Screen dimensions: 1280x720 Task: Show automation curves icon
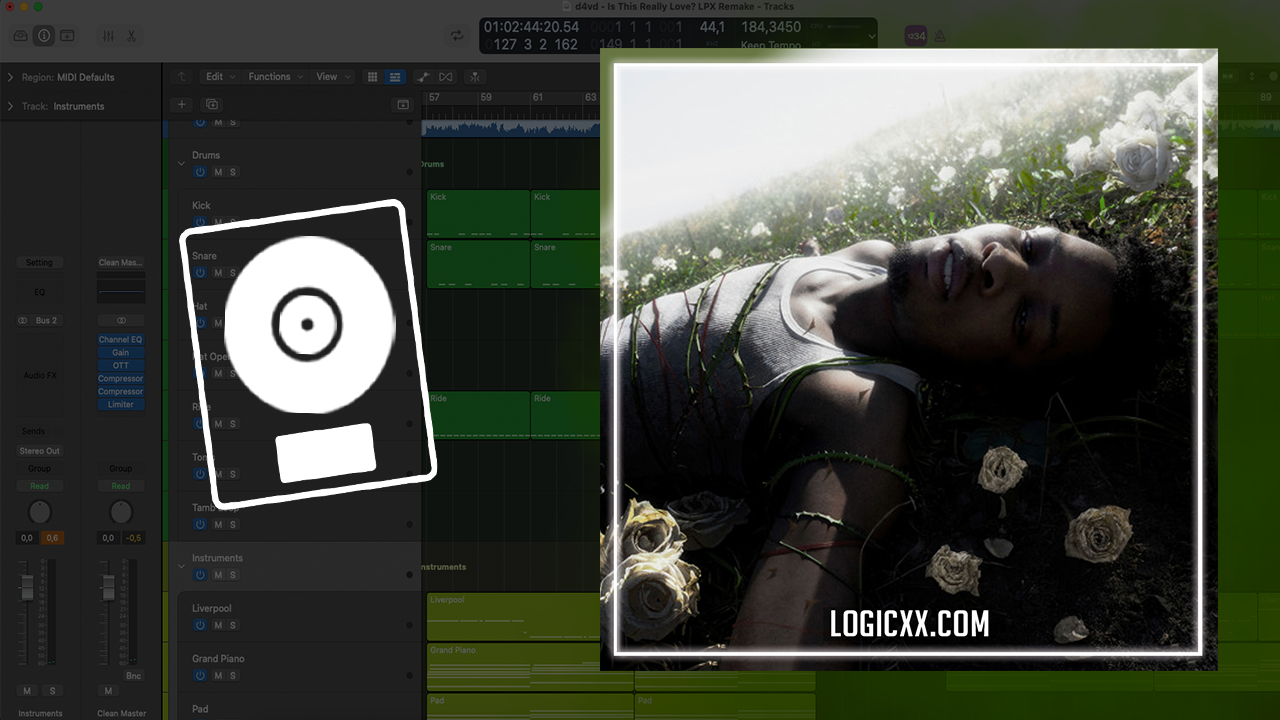[423, 77]
